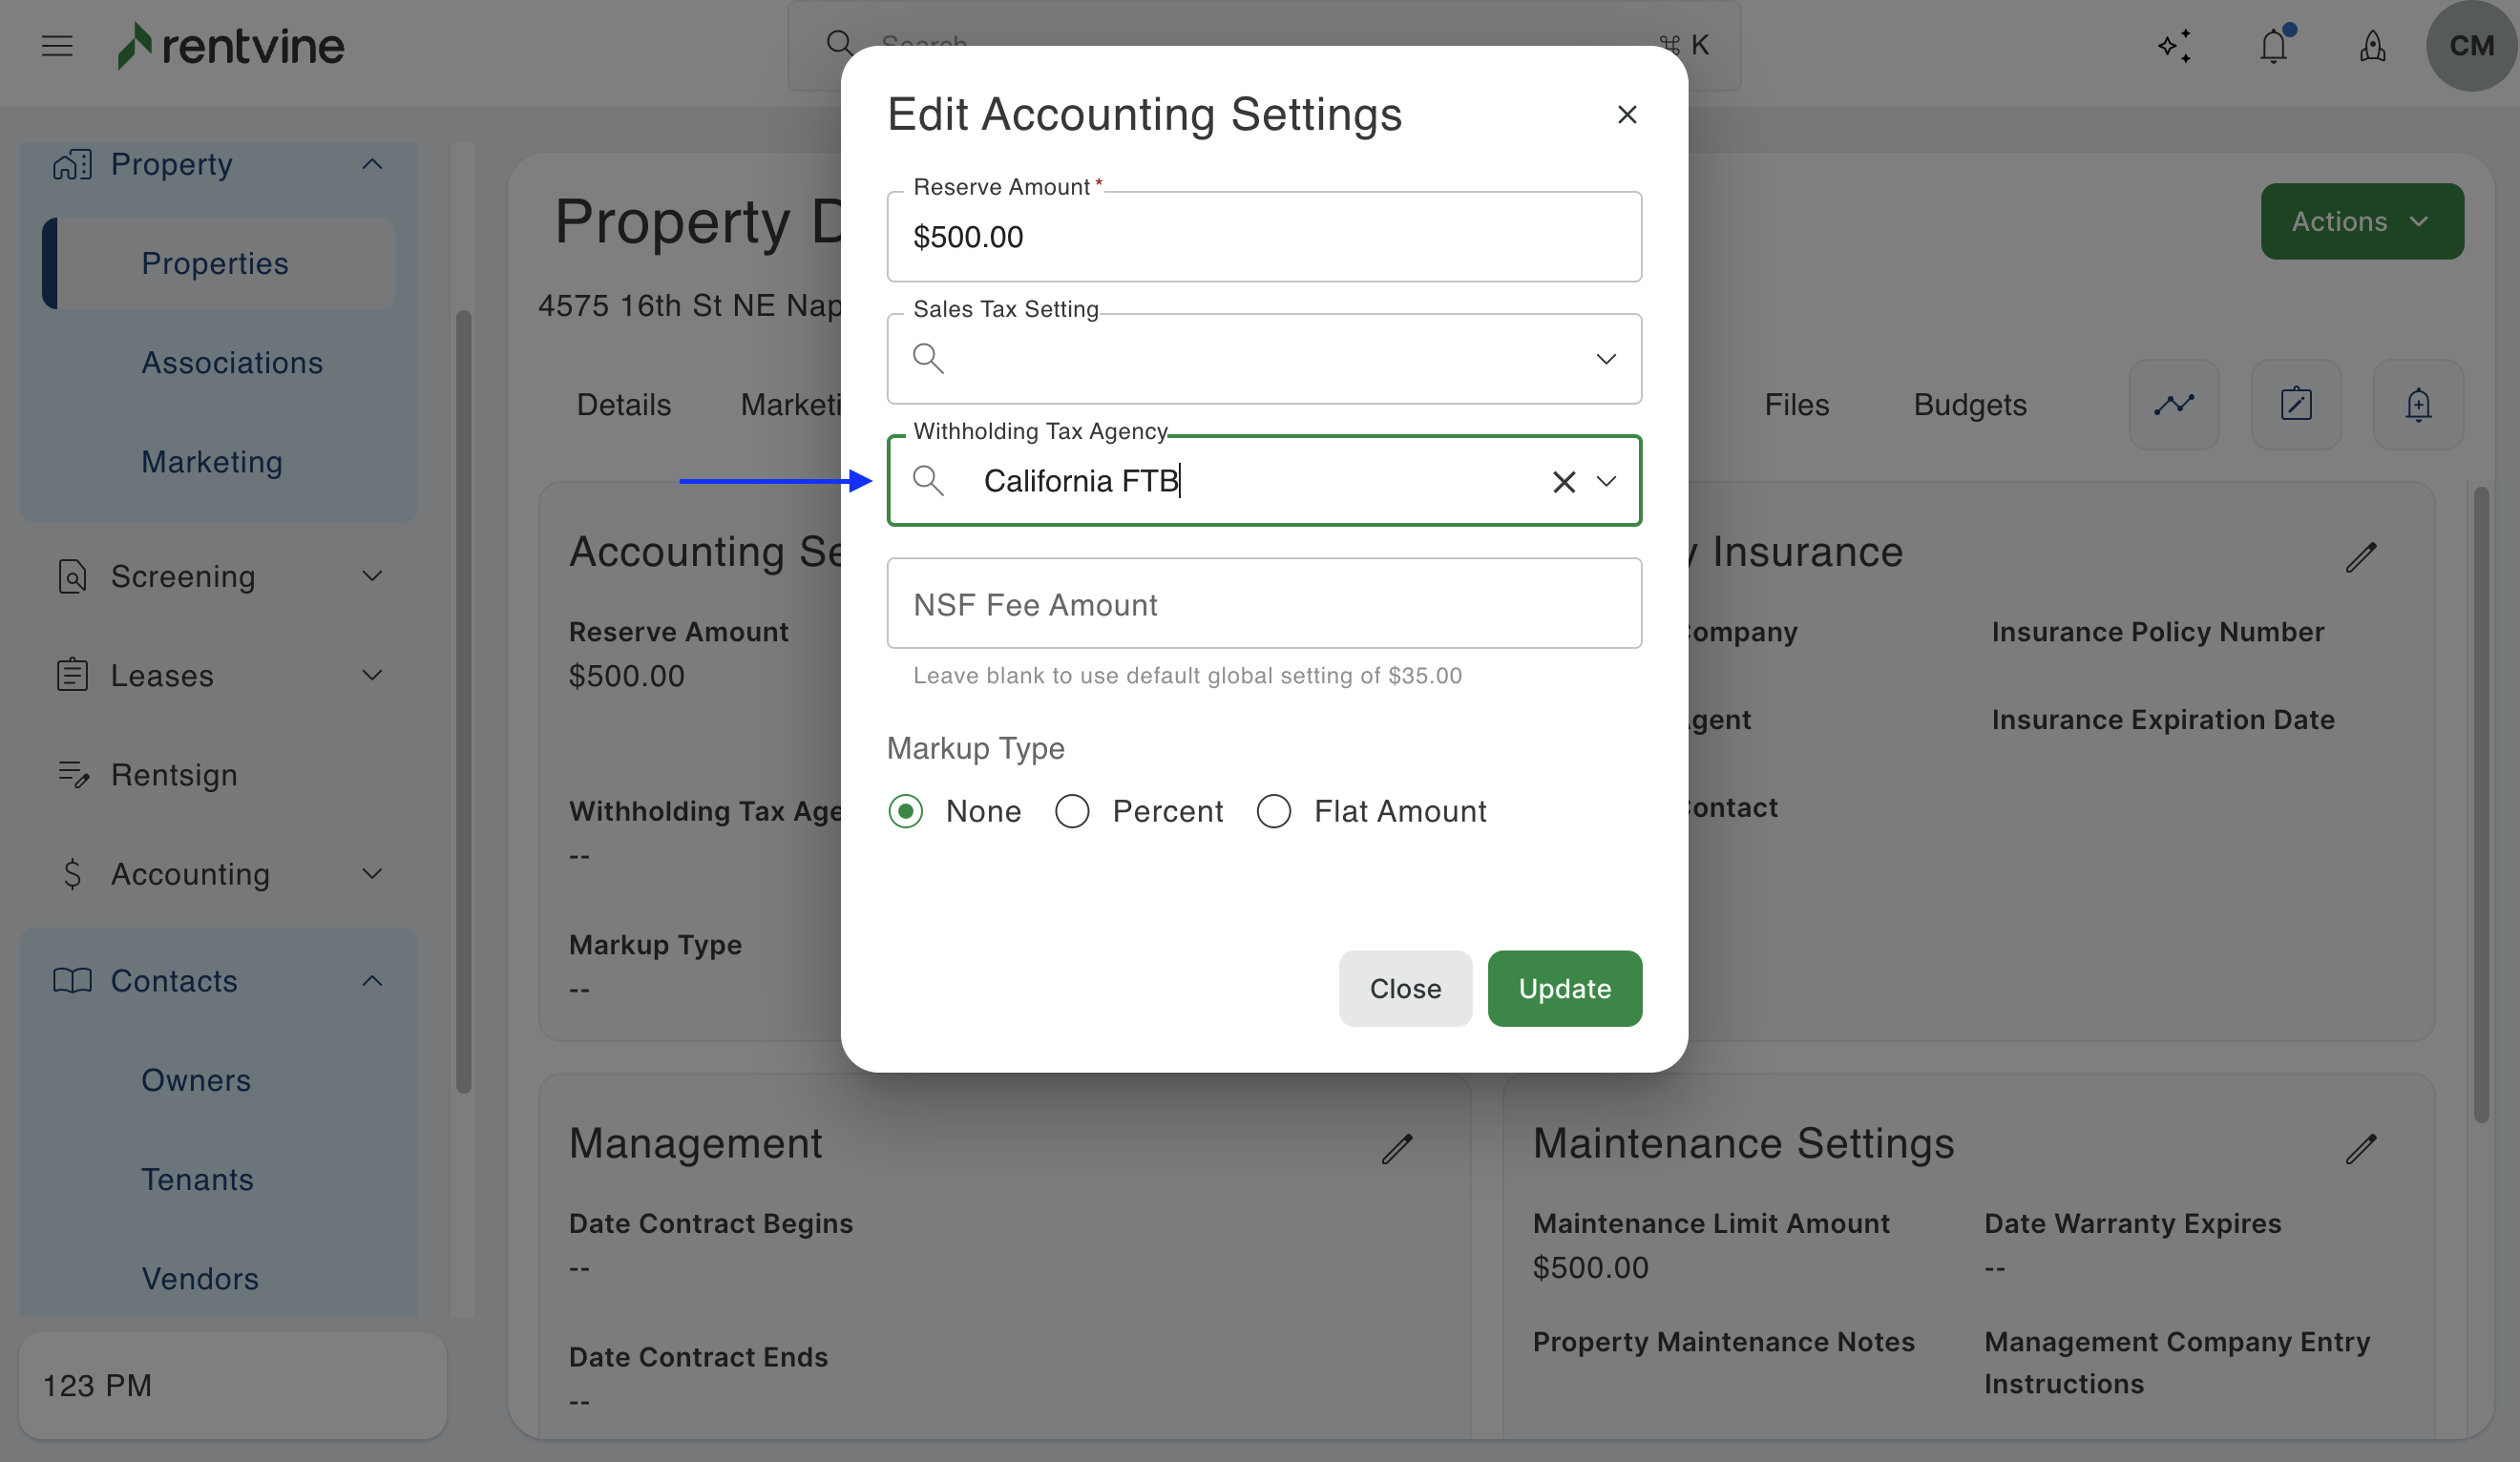Select the None markup type
This screenshot has width=2520, height=1462.
point(906,811)
